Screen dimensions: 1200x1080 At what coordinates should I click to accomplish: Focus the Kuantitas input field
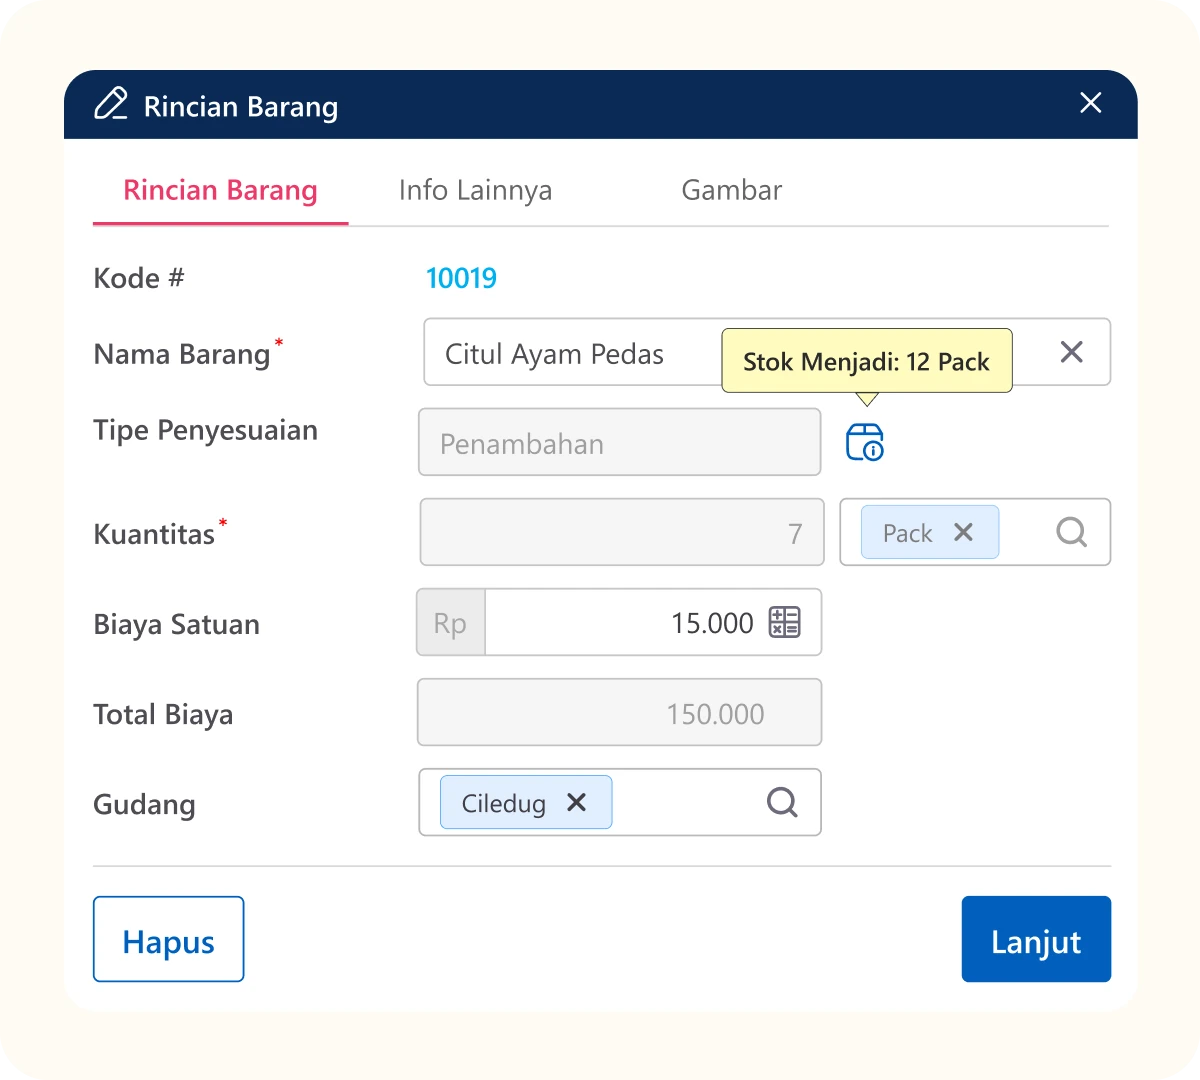621,533
